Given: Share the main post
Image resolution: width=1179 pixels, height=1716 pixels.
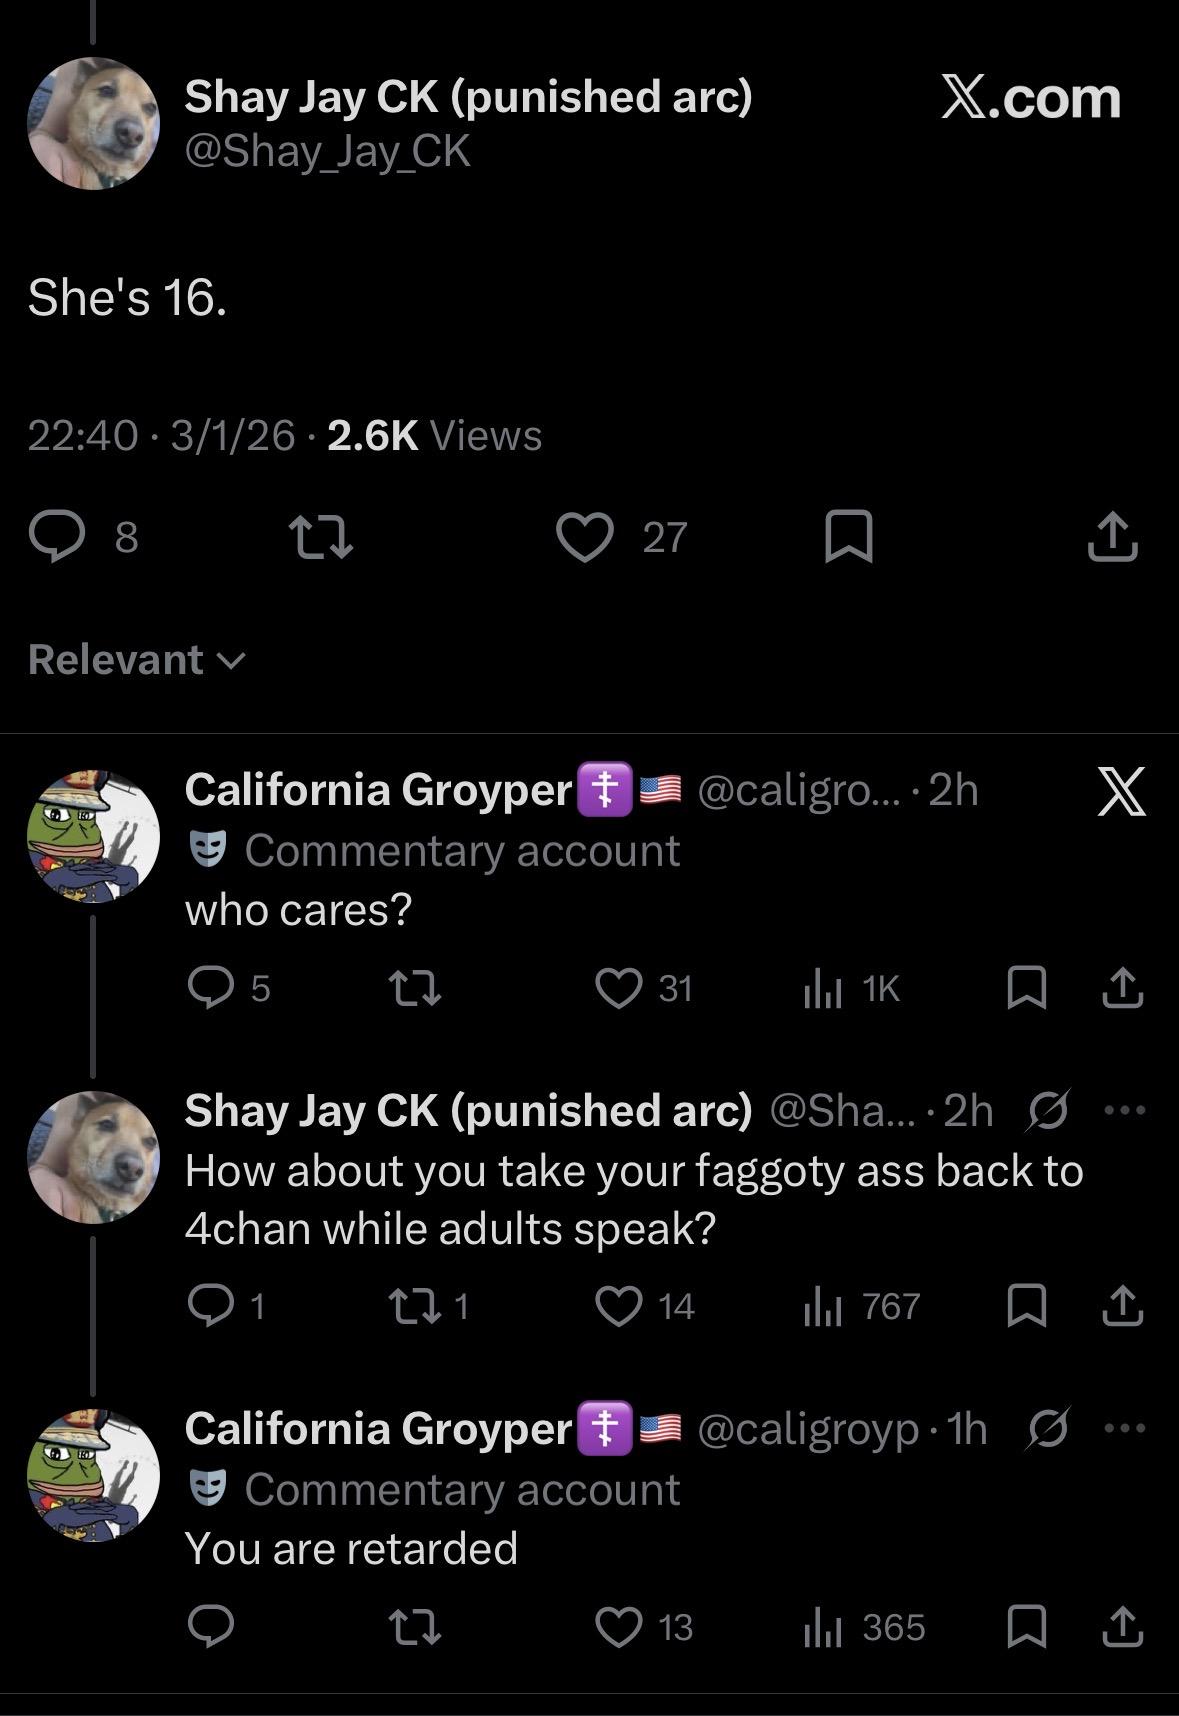Looking at the screenshot, I should 1112,536.
